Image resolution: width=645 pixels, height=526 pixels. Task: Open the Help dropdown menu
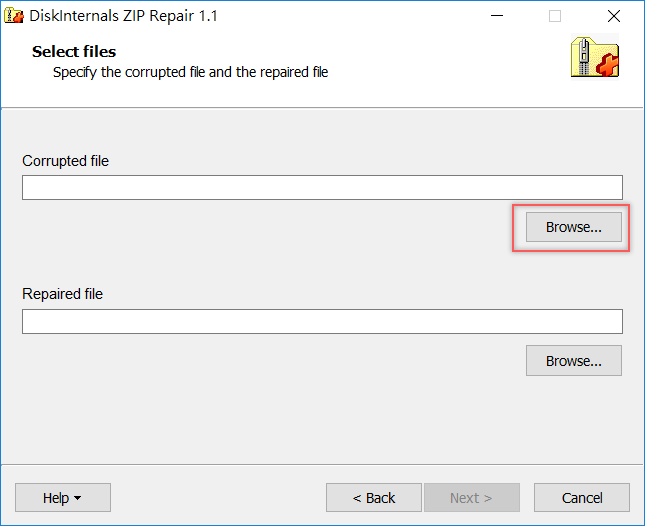click(x=62, y=498)
